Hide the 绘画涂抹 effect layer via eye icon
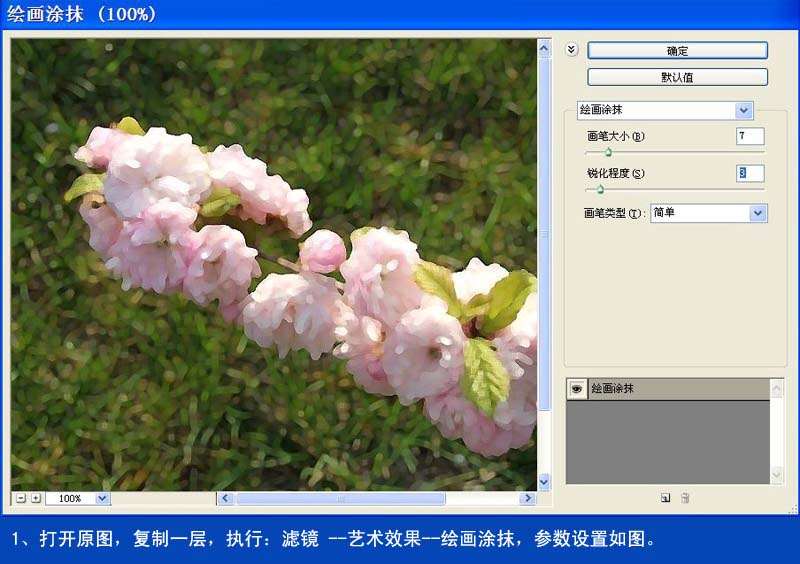The width and height of the screenshot is (800, 564). 577,389
